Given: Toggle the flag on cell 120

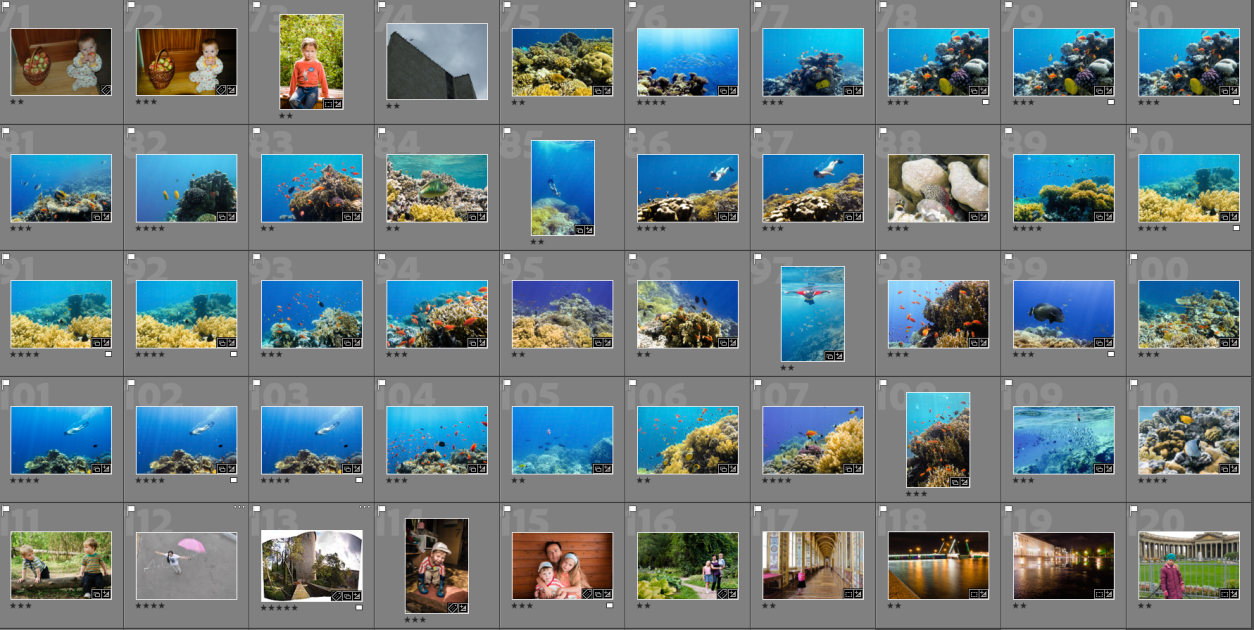Looking at the screenshot, I should pyautogui.click(x=1134, y=509).
